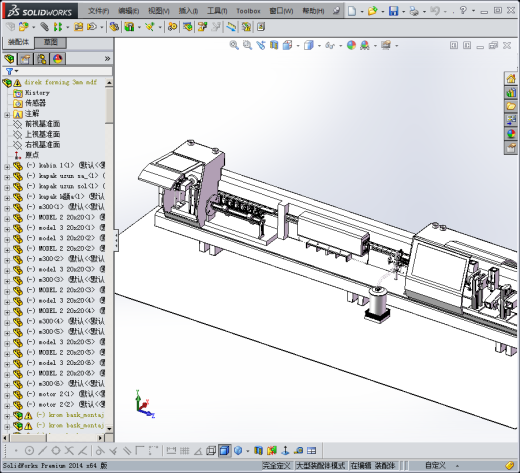The image size is (520, 473).
Task: Open the Section View tool
Action: 274,45
